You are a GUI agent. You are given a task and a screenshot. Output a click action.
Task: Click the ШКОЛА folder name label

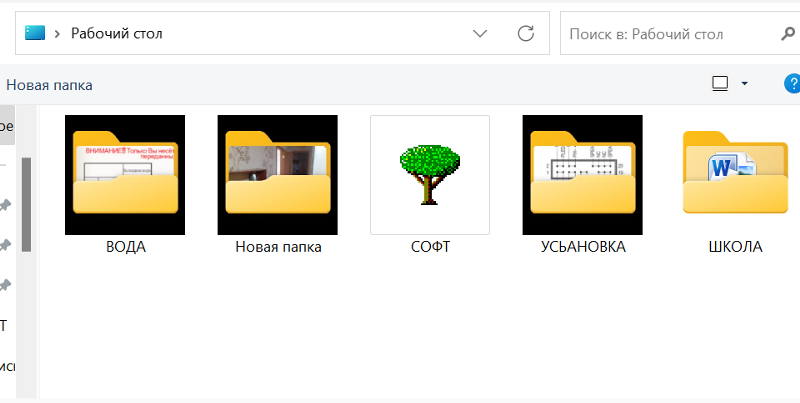click(735, 246)
